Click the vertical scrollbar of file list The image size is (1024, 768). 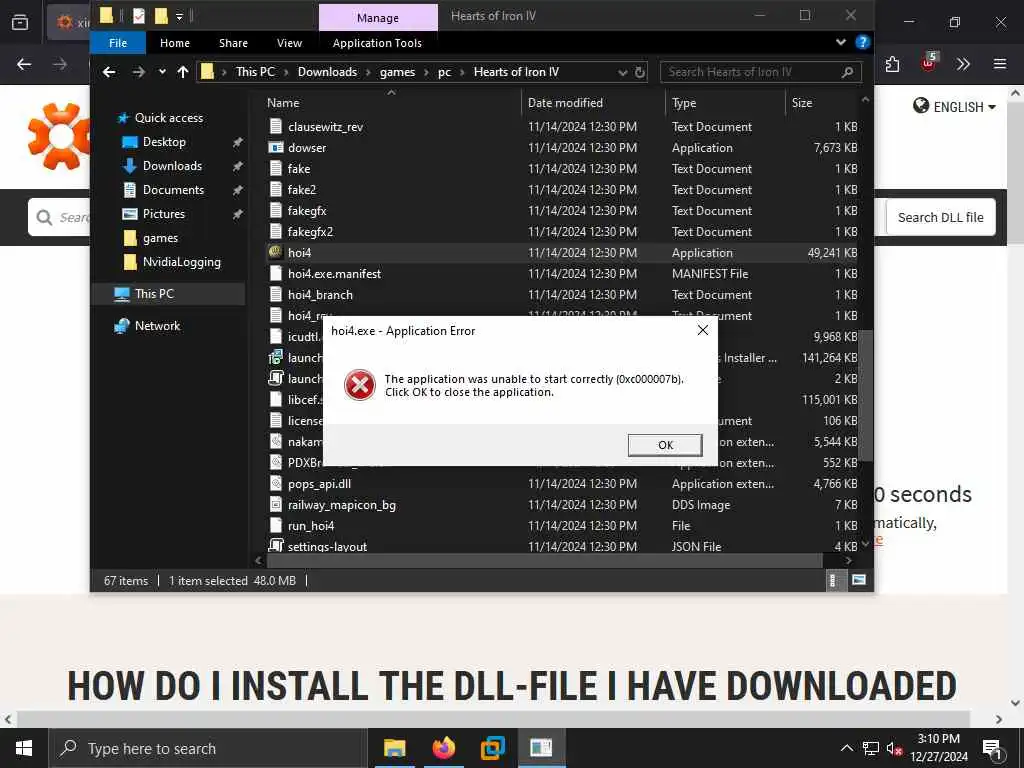point(865,395)
